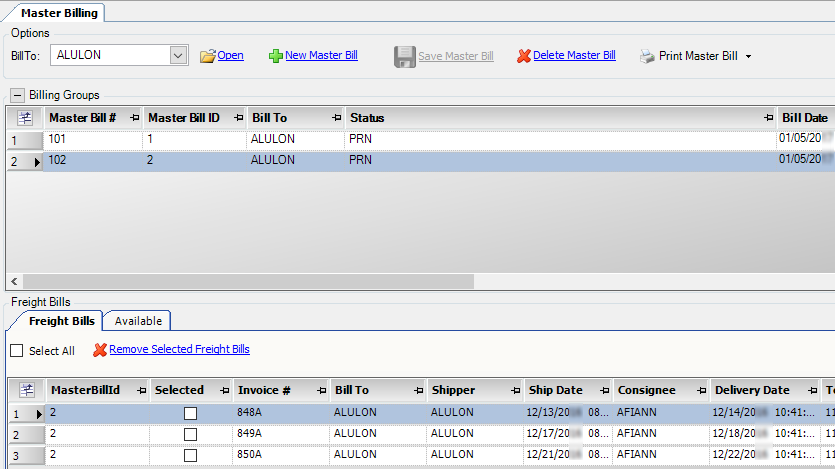This screenshot has width=835, height=469.
Task: Collapse the Billing Groups section
Action: [x=17, y=95]
